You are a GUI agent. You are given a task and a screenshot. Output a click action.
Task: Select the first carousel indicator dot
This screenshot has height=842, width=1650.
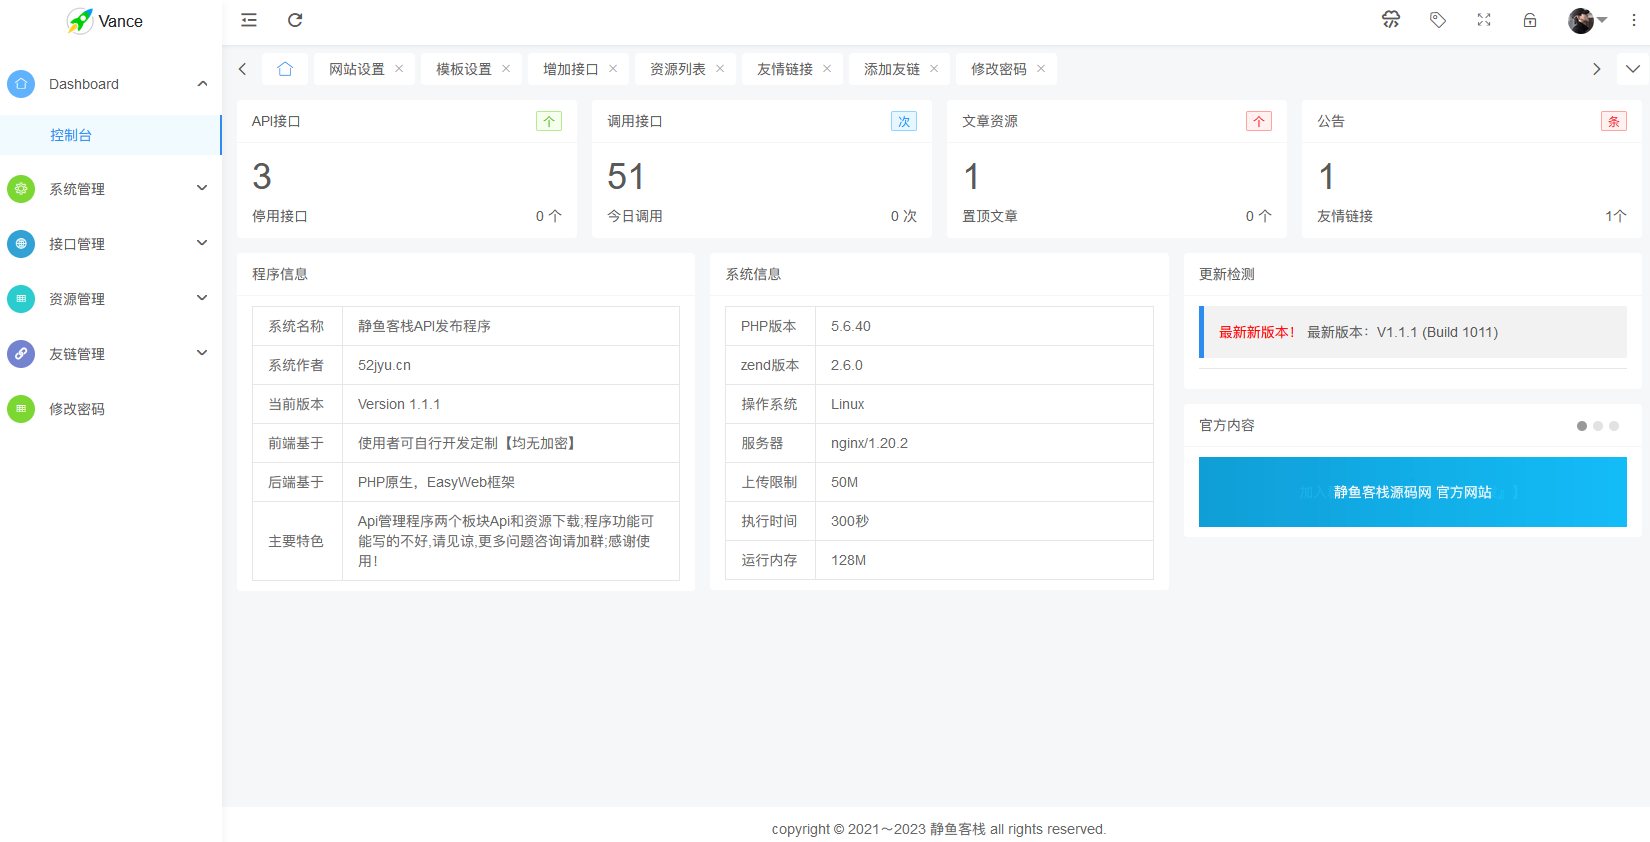[x=1582, y=426]
